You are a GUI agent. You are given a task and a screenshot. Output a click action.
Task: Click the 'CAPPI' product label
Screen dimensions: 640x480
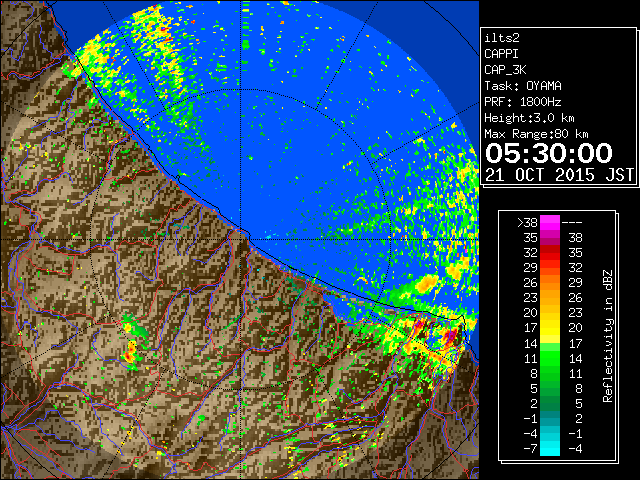pos(501,54)
